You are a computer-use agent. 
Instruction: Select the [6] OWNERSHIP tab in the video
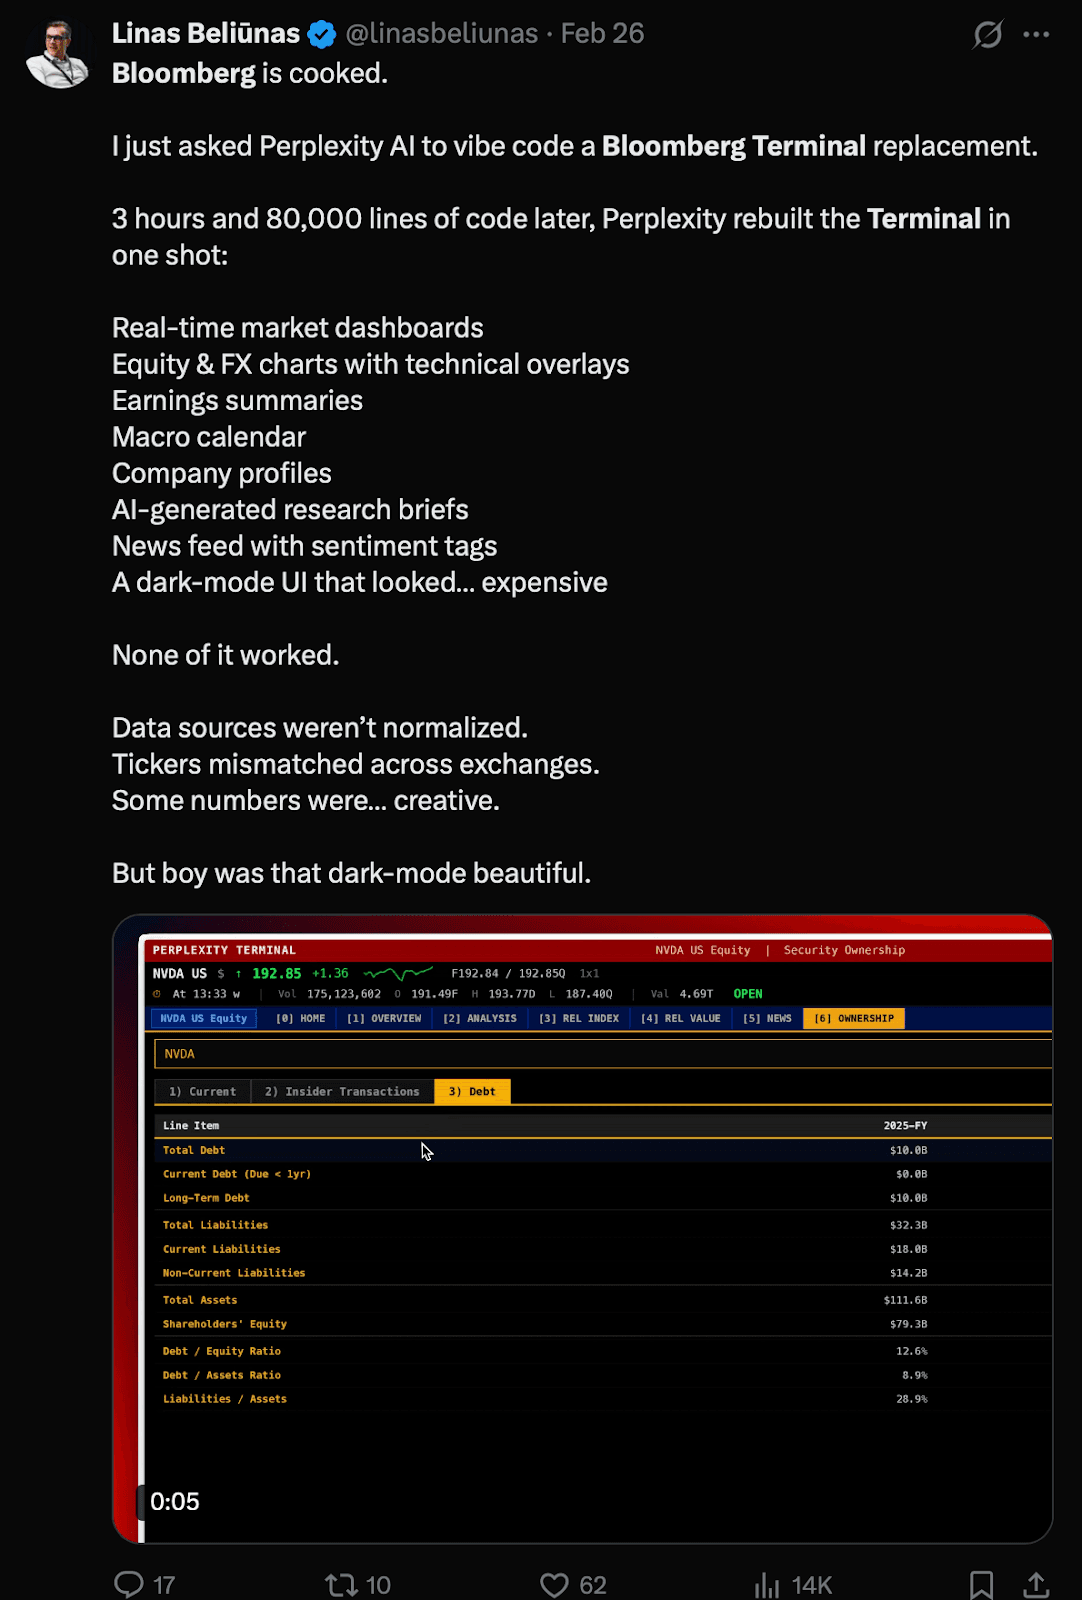[x=854, y=1018]
